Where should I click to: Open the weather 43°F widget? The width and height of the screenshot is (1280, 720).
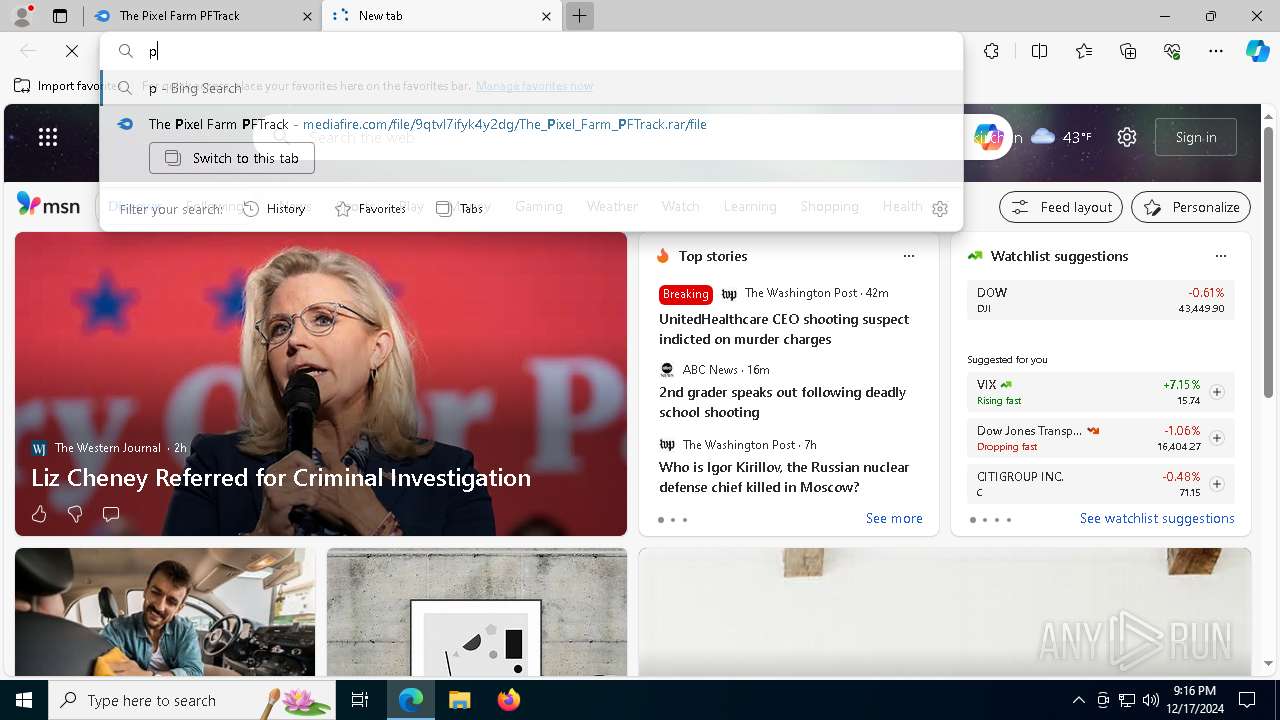[x=1061, y=137]
